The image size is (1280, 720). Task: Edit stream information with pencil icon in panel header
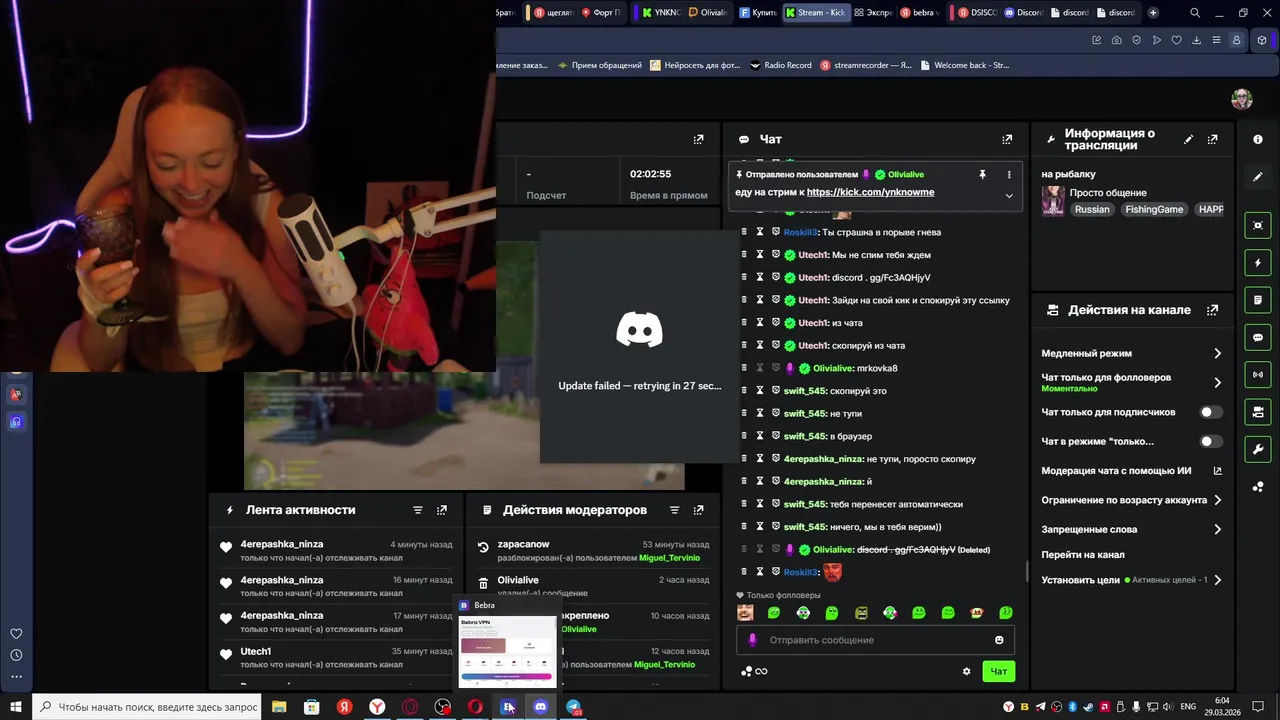[1188, 140]
